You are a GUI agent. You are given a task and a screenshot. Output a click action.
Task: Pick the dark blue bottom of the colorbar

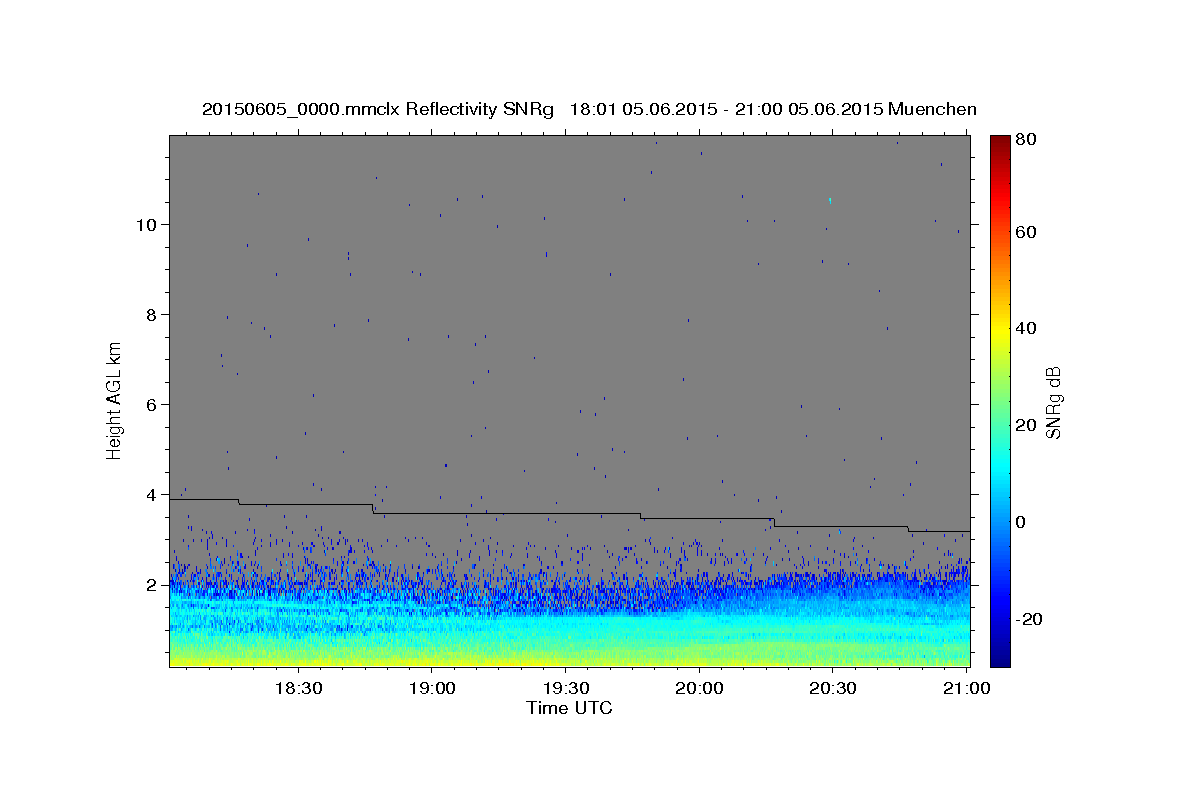coord(1000,657)
